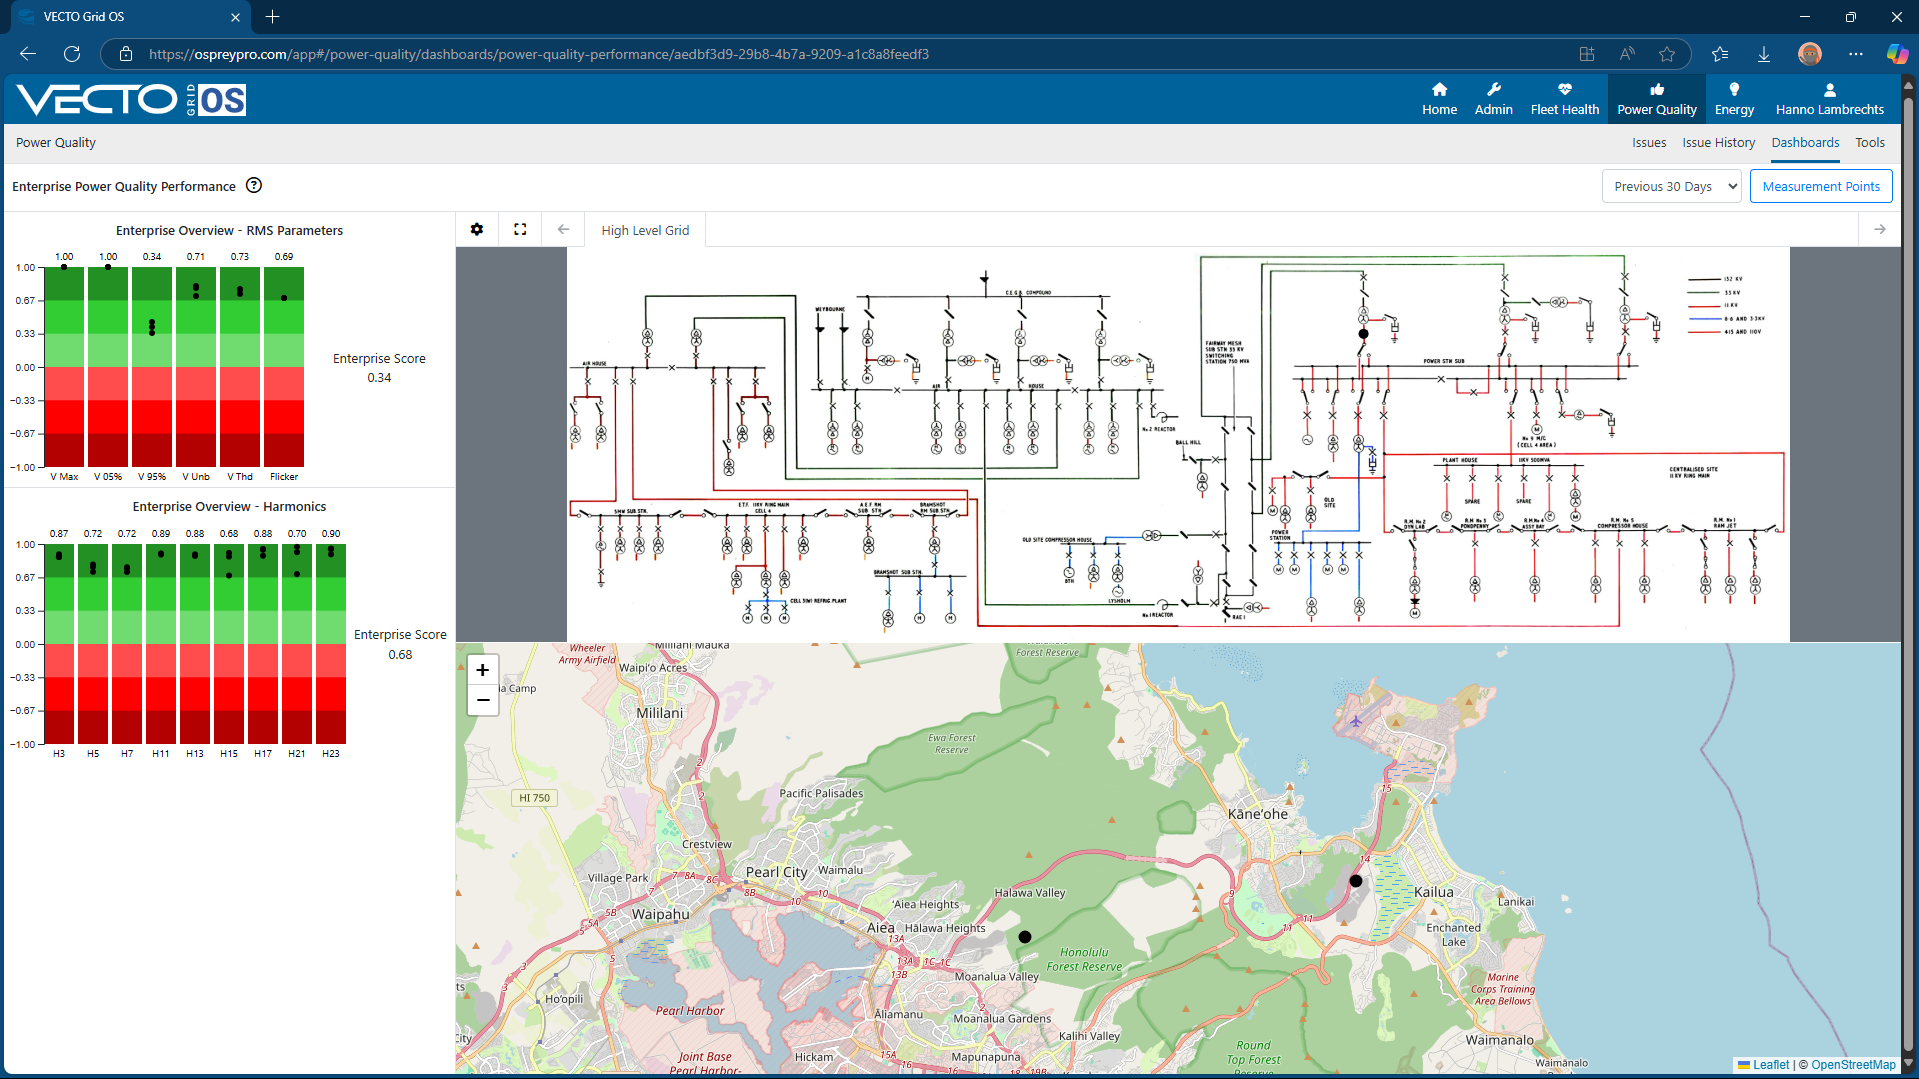Click the right arrow beside diagram tabs
1919x1079 pixels.
[x=1879, y=229]
